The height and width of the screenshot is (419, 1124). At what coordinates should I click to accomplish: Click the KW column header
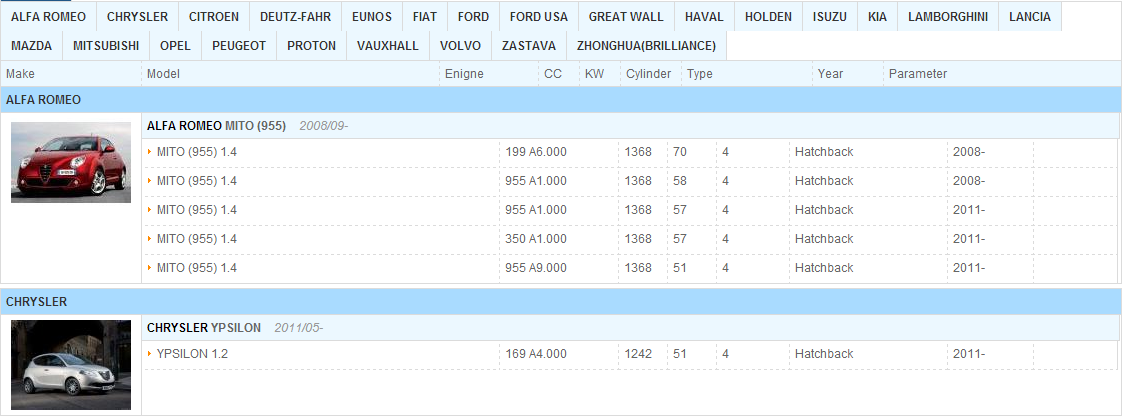click(594, 74)
